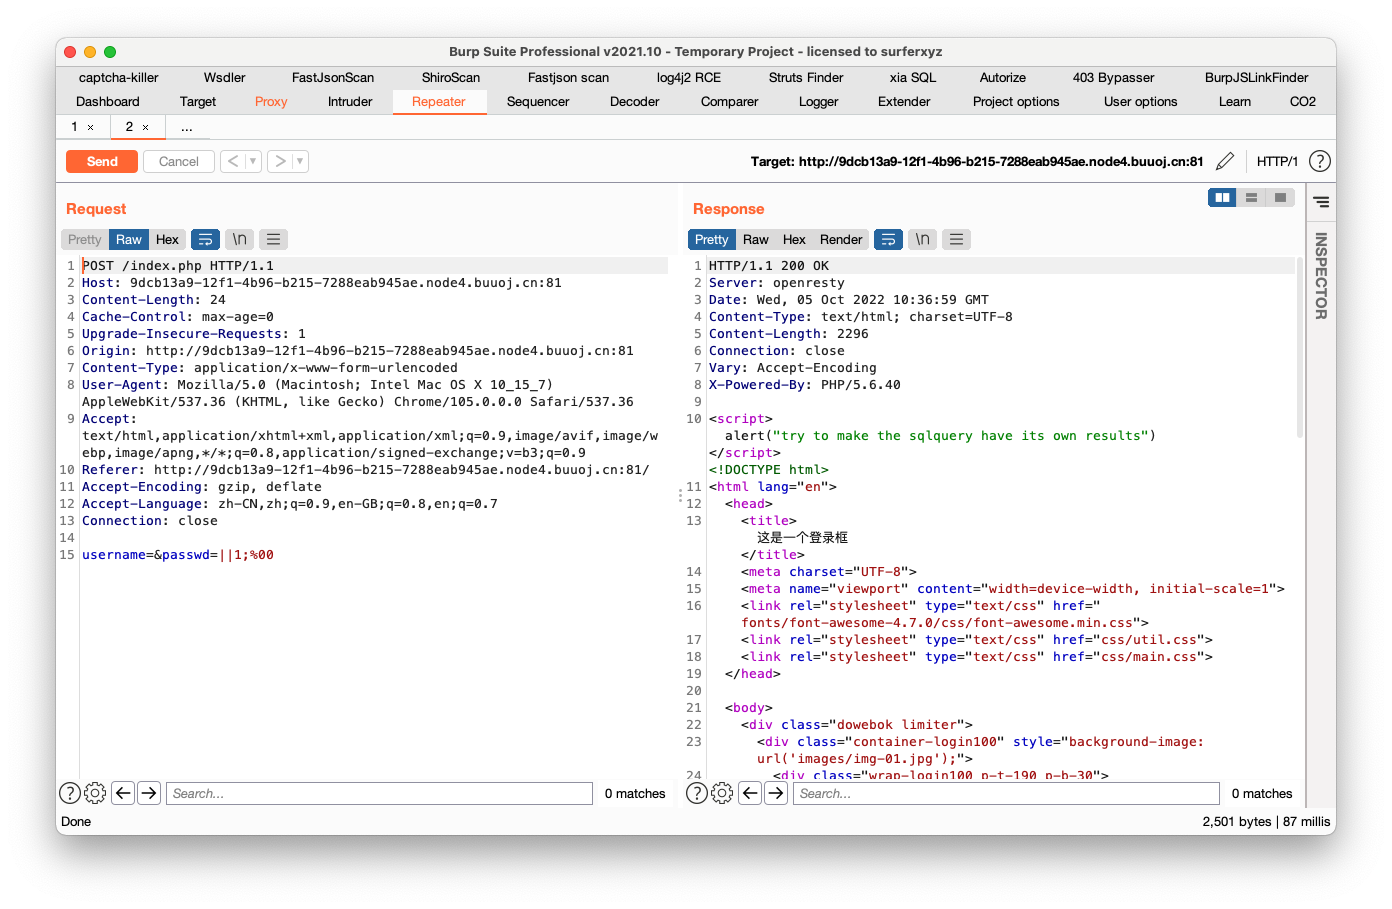Open the Proxy tab
The height and width of the screenshot is (909, 1392).
[271, 102]
